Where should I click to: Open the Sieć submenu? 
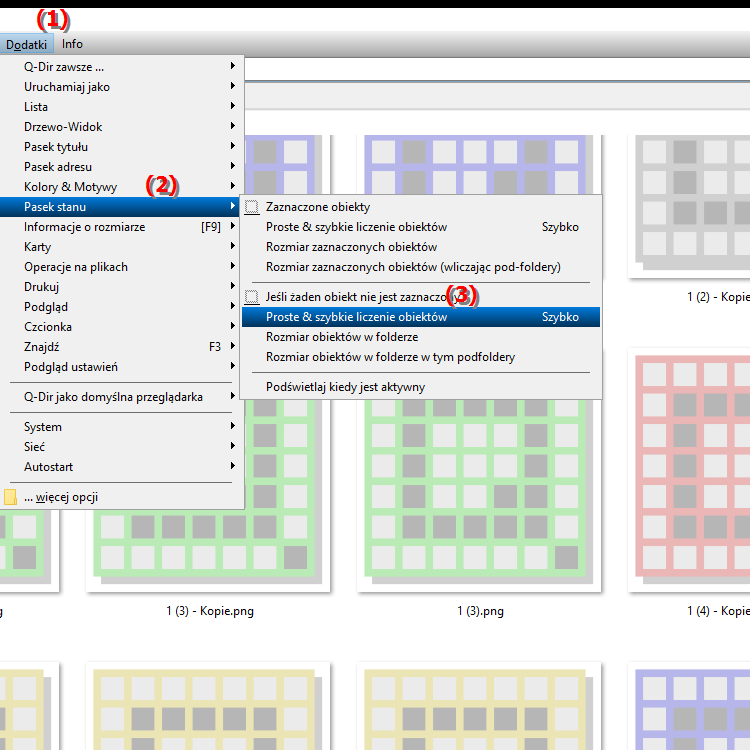pos(122,447)
